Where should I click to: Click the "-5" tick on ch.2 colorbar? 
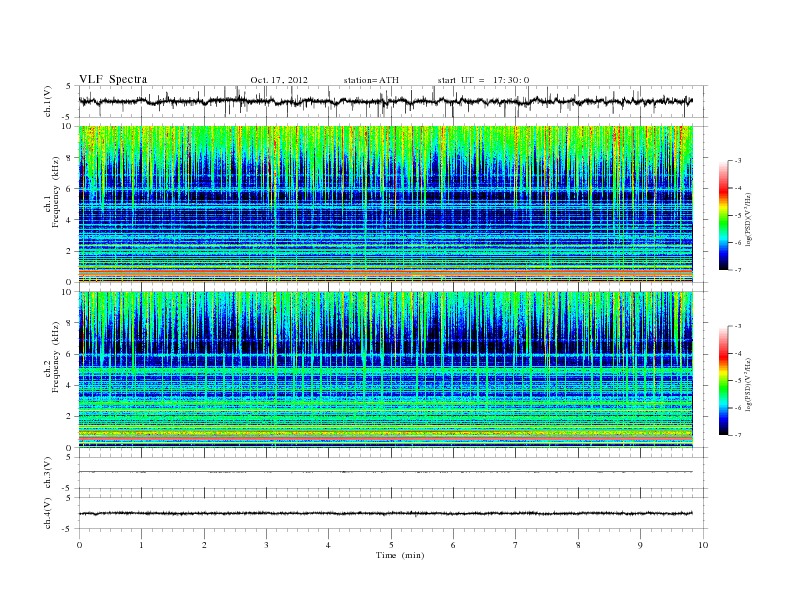coord(738,381)
